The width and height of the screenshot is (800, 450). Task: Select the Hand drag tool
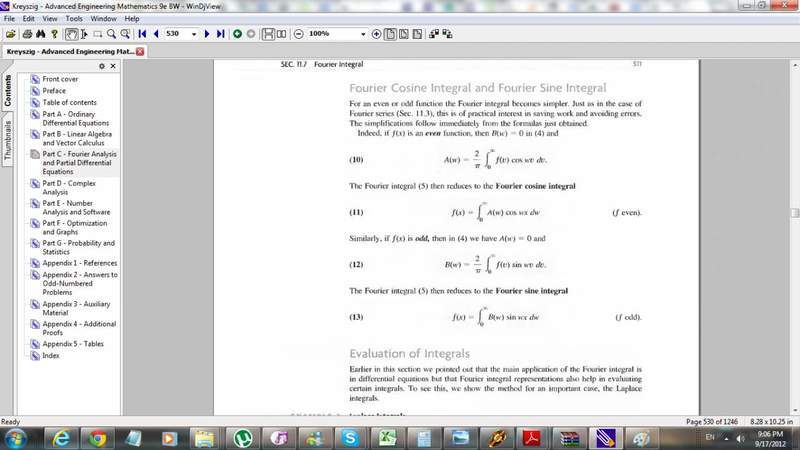pyautogui.click(x=71, y=34)
